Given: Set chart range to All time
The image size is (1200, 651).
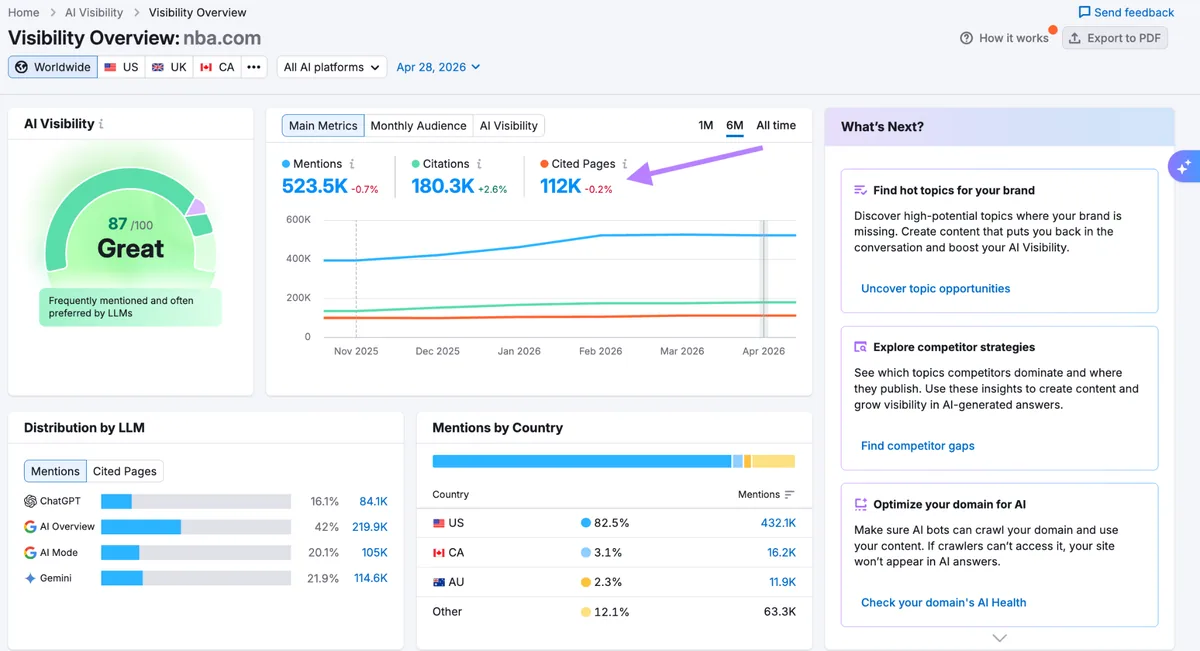Looking at the screenshot, I should pos(776,125).
